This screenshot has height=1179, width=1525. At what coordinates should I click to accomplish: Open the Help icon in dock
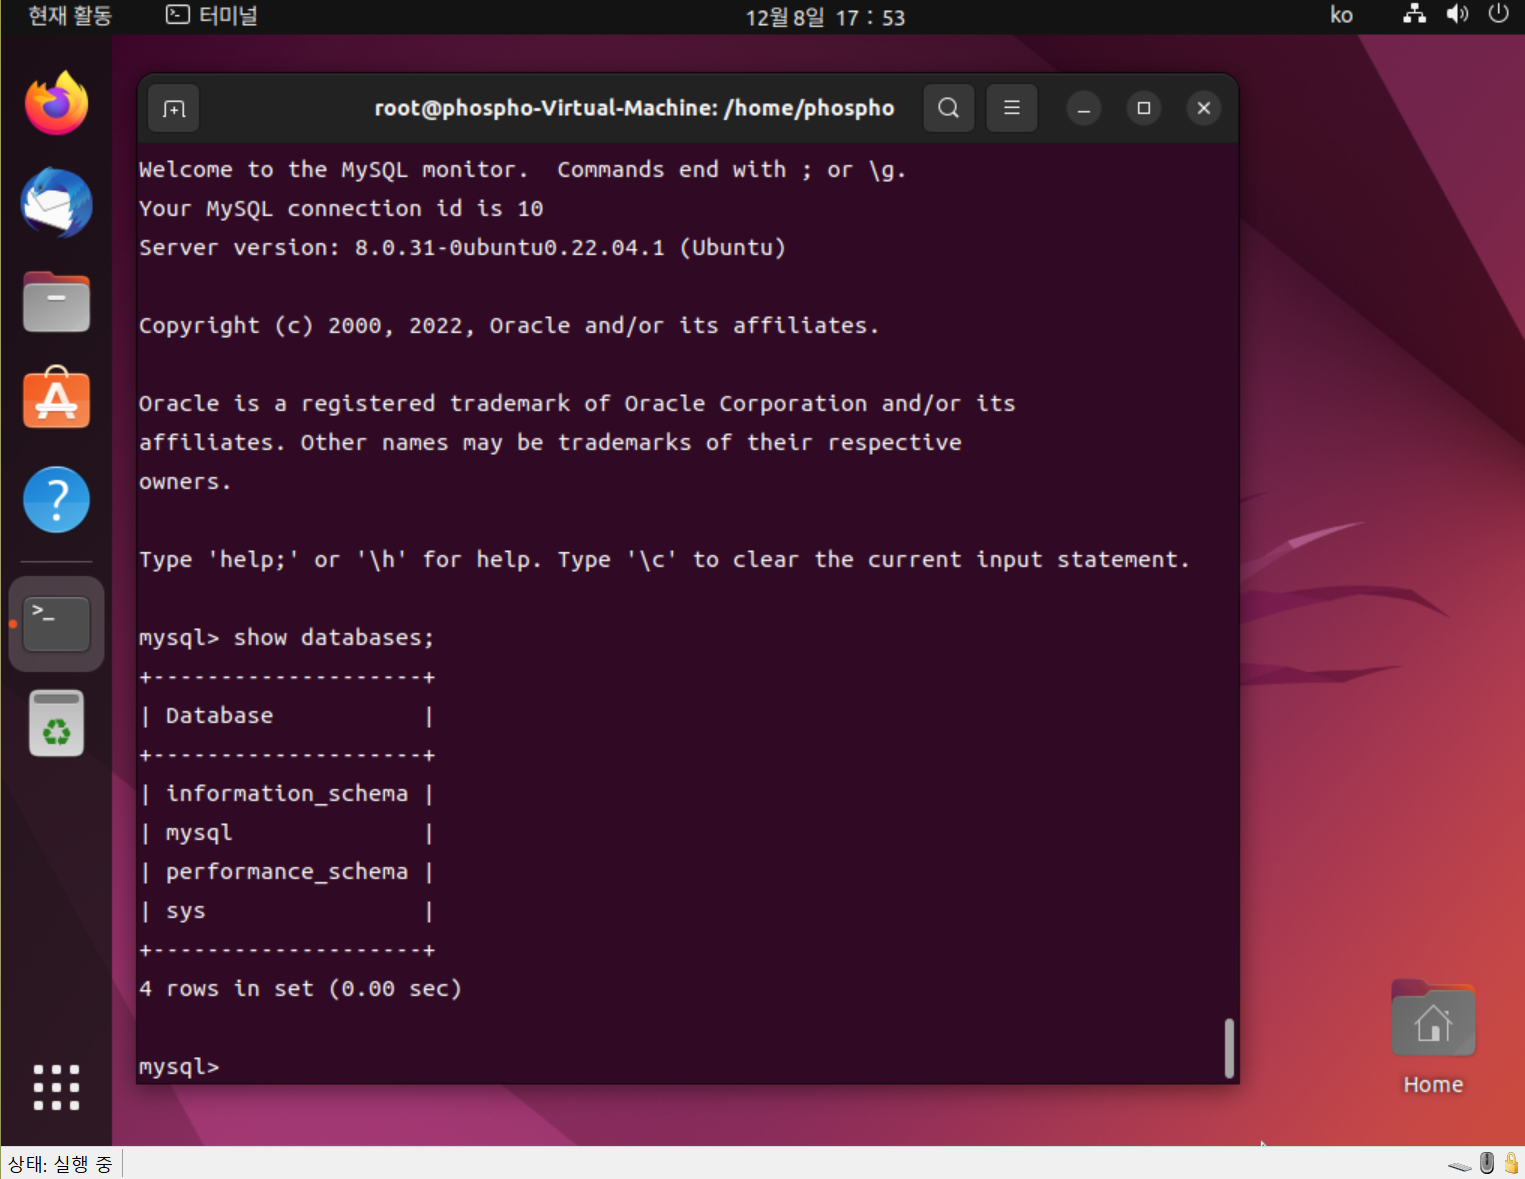[57, 499]
